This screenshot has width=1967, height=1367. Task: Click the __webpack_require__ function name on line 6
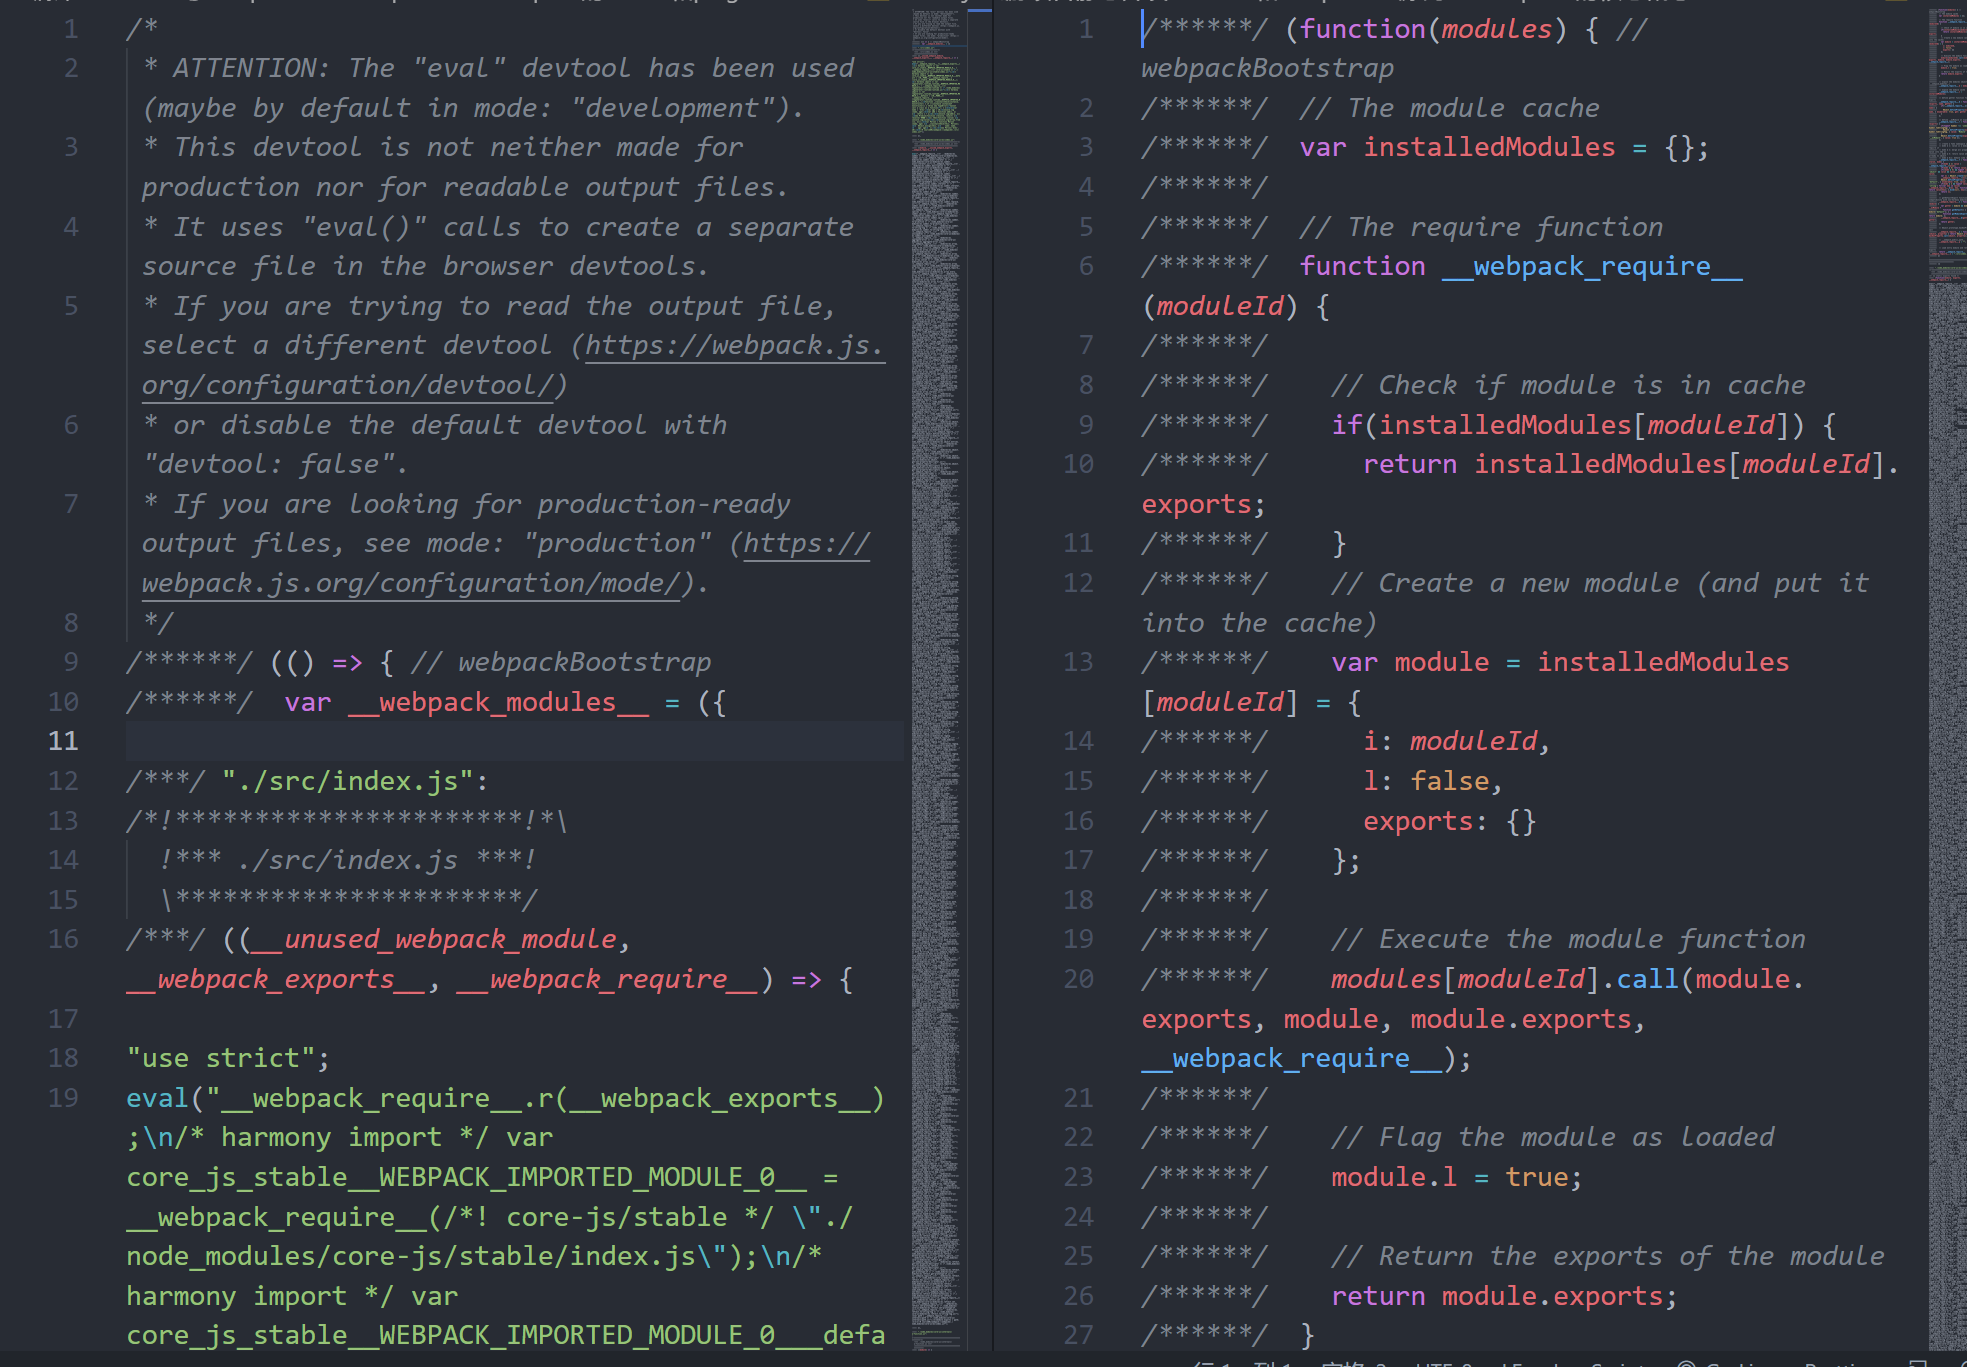1592,266
